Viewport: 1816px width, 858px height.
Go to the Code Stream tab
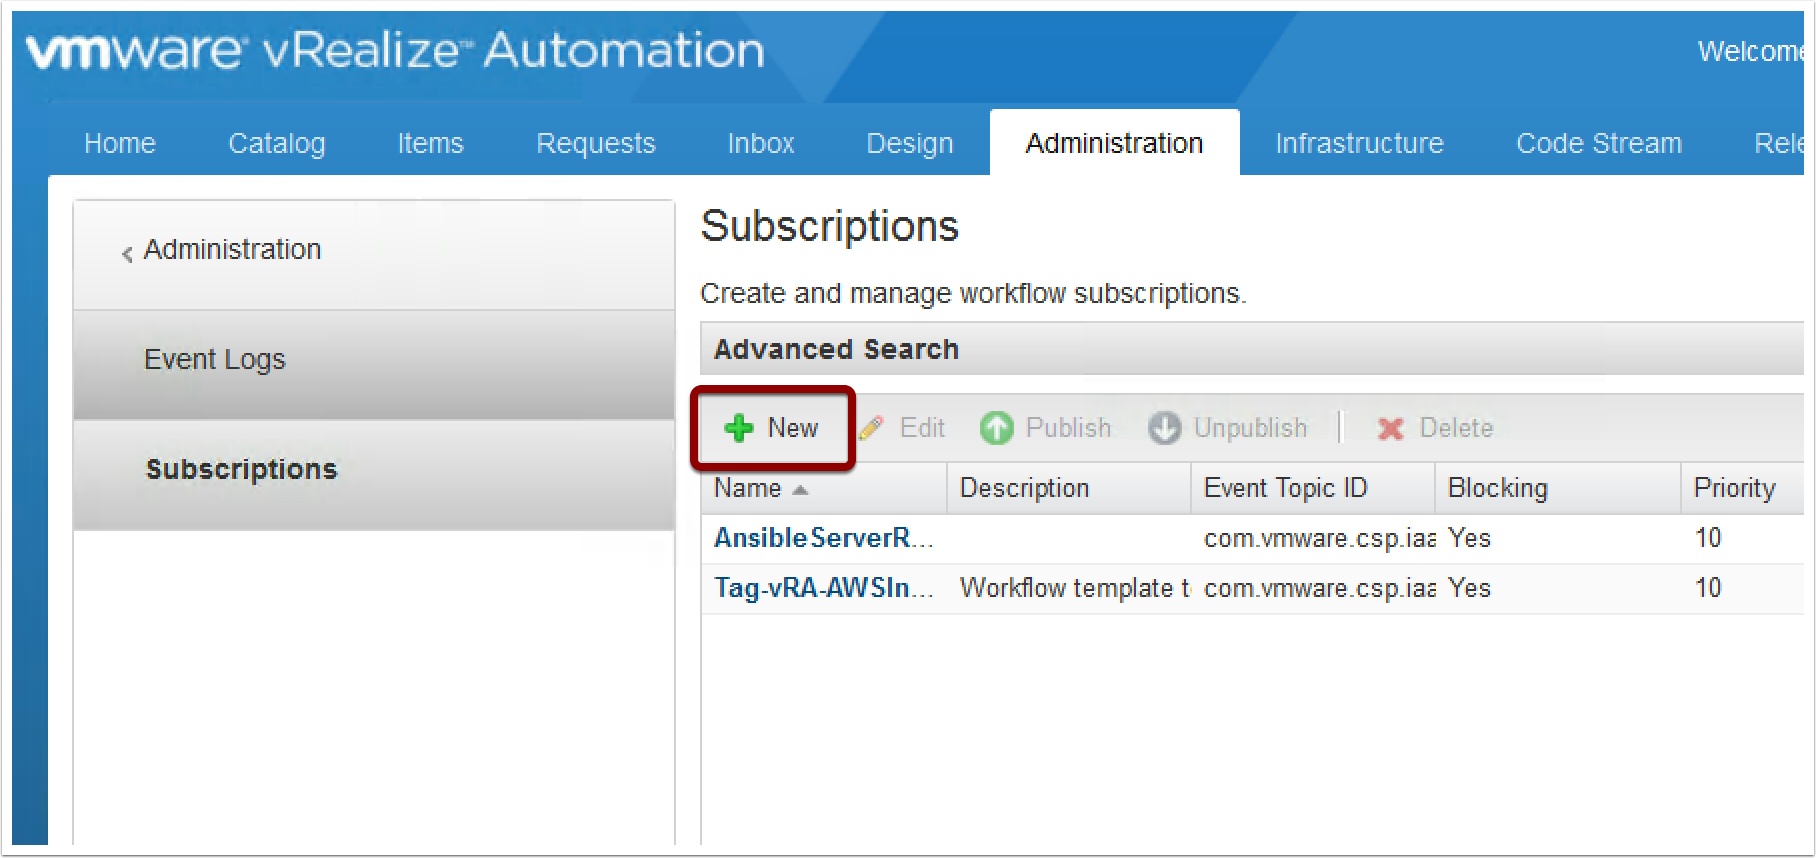pyautogui.click(x=1598, y=143)
